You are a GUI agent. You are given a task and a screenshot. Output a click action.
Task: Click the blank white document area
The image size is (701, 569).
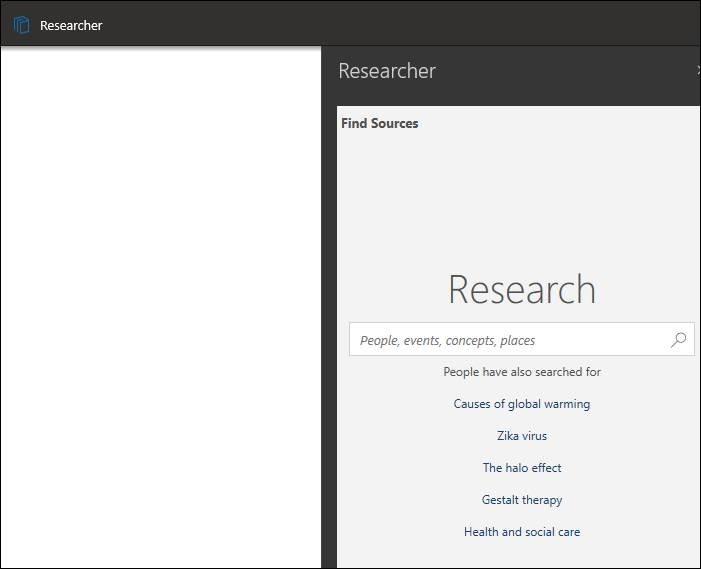click(x=160, y=300)
